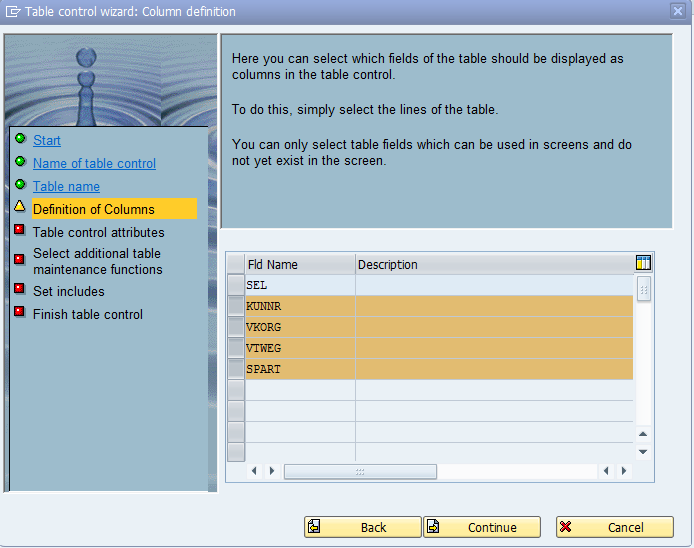Cancel the table control wizard
The image size is (694, 548).
pyautogui.click(x=615, y=527)
